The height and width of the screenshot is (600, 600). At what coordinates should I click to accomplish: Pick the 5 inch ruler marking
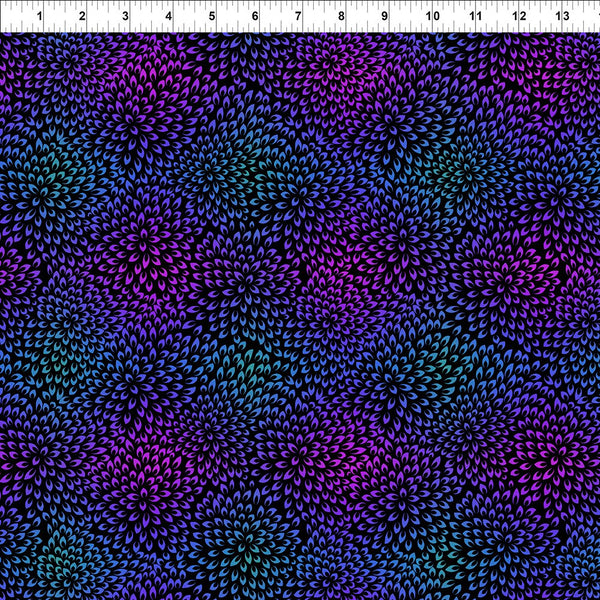(x=212, y=17)
